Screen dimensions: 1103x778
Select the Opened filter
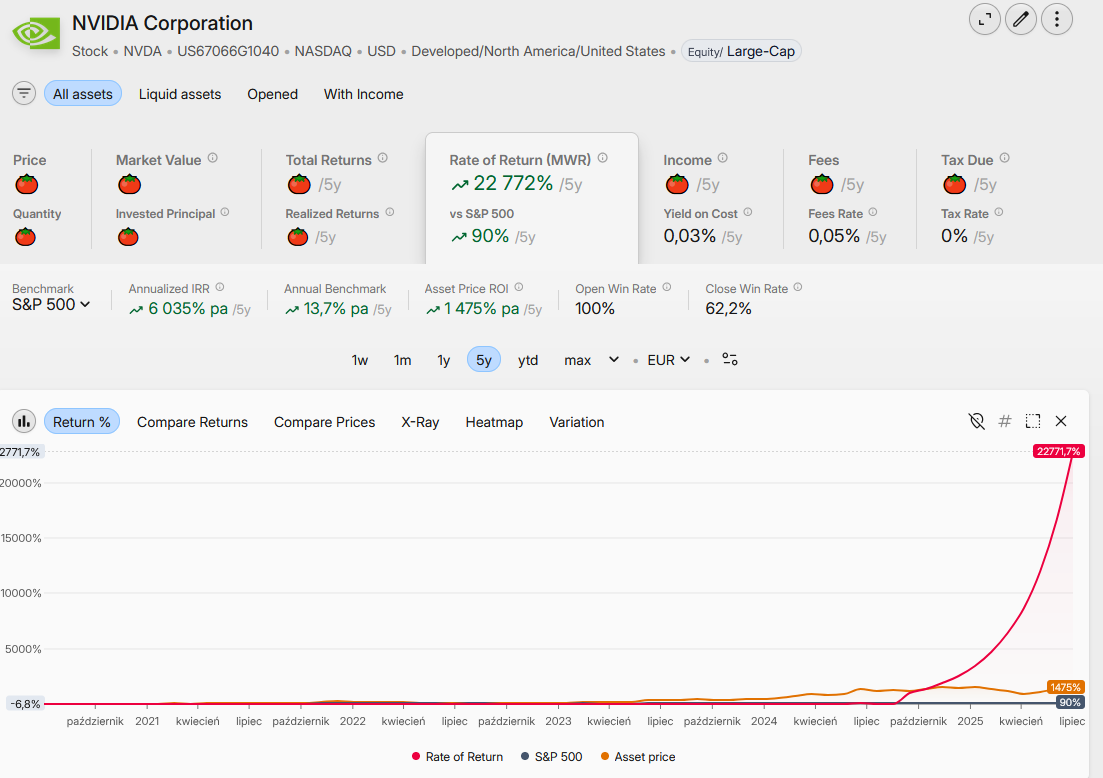(272, 94)
